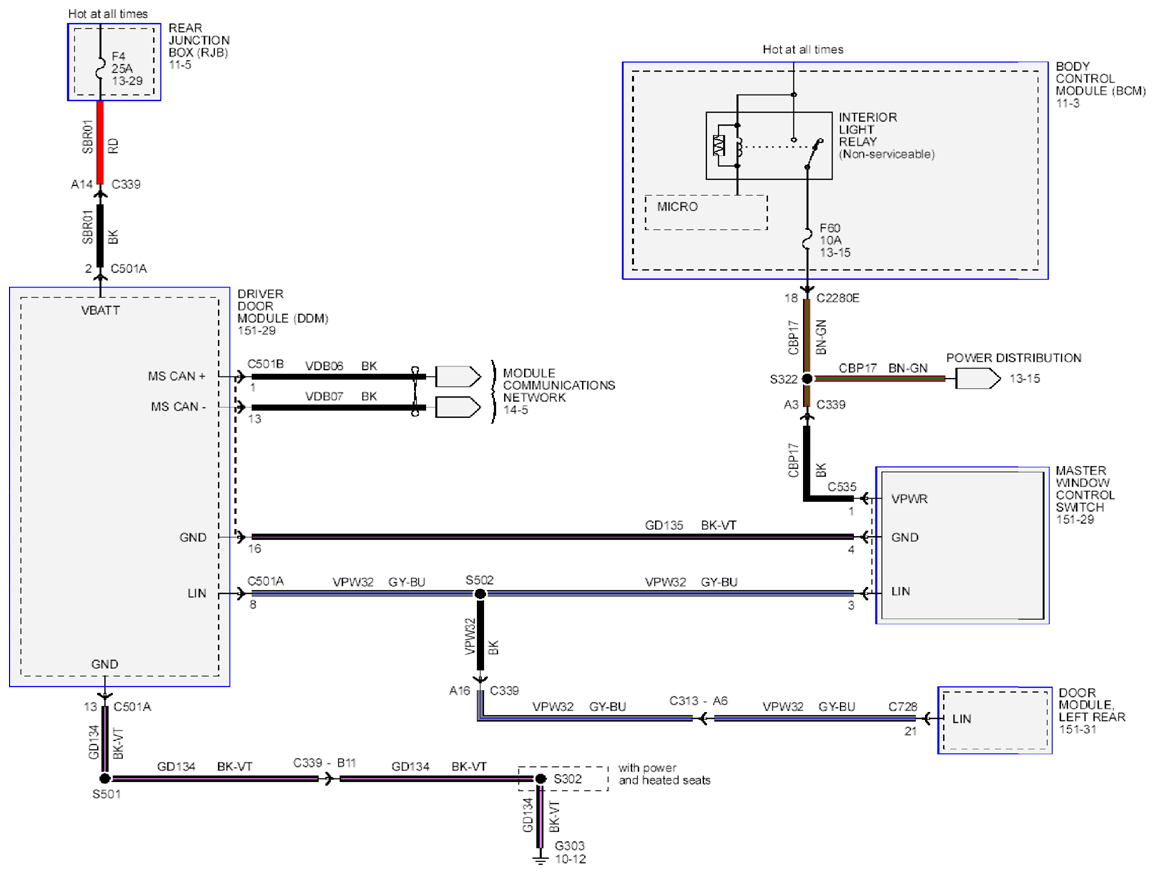Click the C339 - B11 connector label
Screen dimensions: 1155x875
point(324,762)
